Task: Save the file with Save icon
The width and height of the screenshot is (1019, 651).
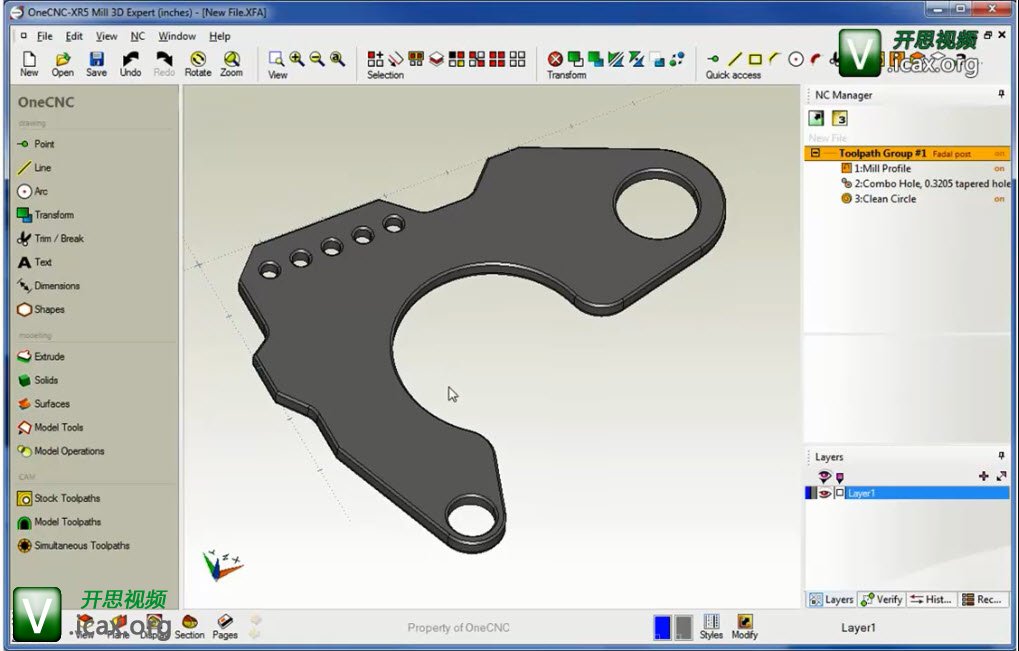Action: click(96, 64)
